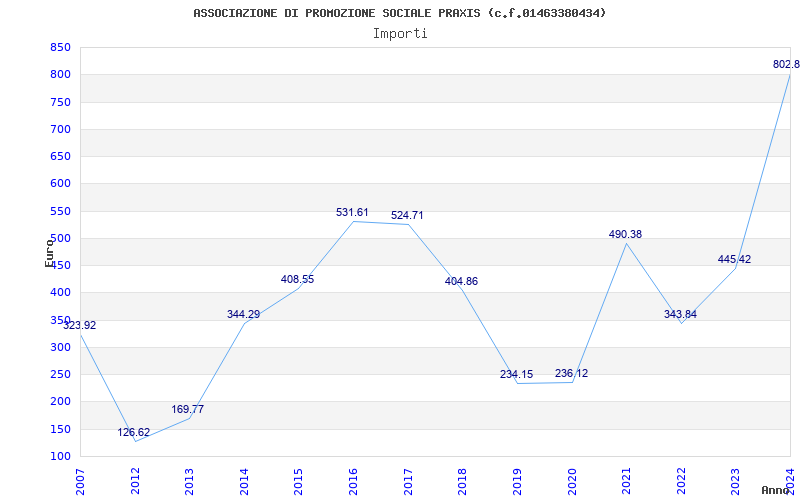Viewport: 800px width, 500px height.
Task: Click the x-axis year 2020
Action: [571, 482]
